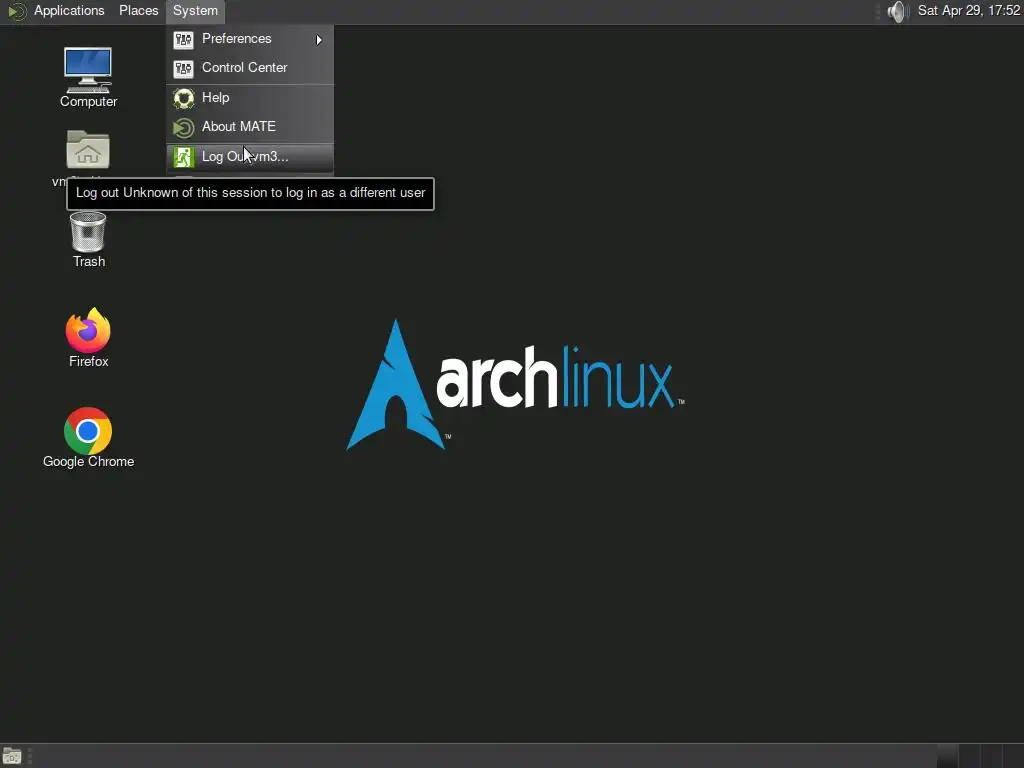
Task: Choose Log Out vm3 menu entry
Action: pos(250,157)
